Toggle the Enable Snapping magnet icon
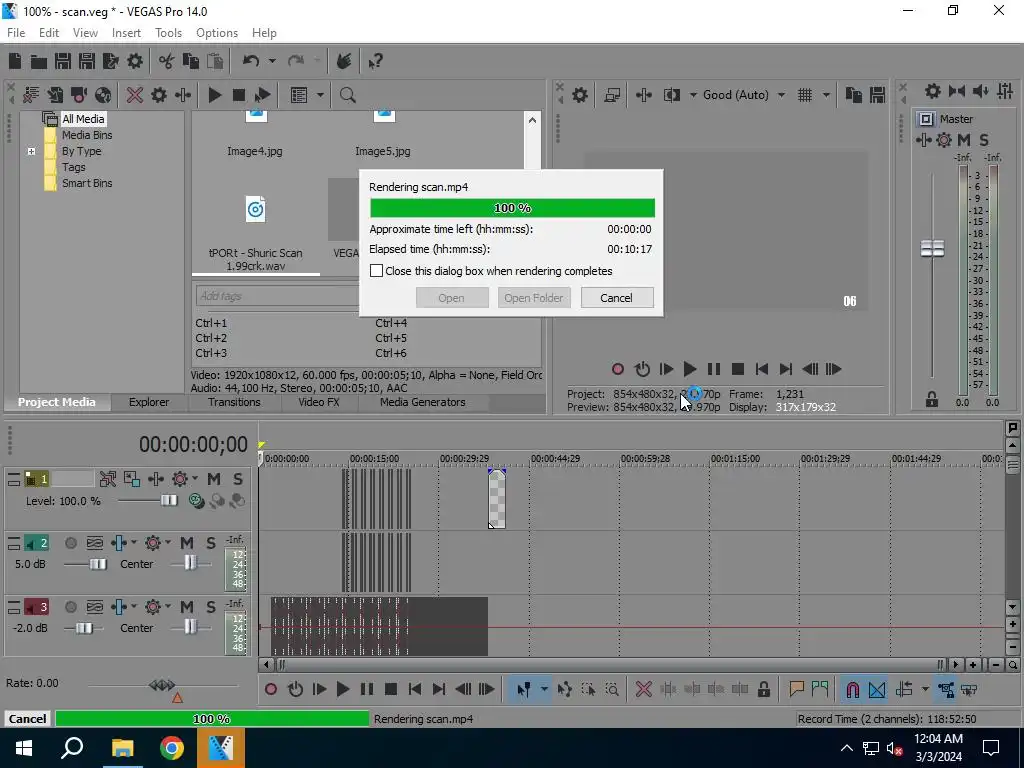Image resolution: width=1024 pixels, height=768 pixels. click(x=852, y=689)
